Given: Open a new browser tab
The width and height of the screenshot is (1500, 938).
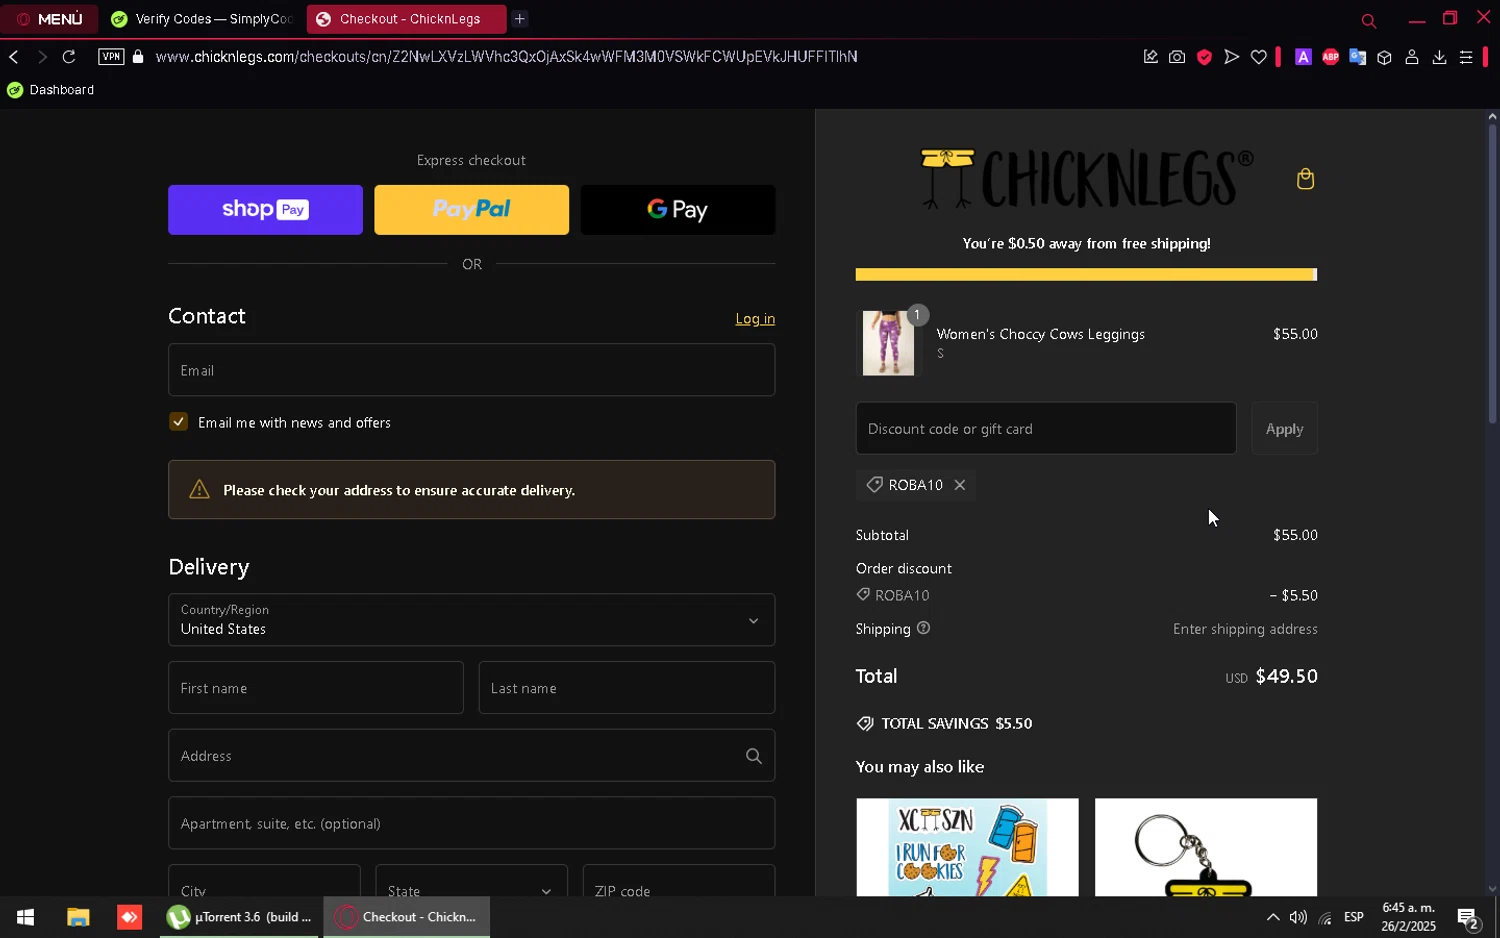Looking at the screenshot, I should pyautogui.click(x=520, y=19).
